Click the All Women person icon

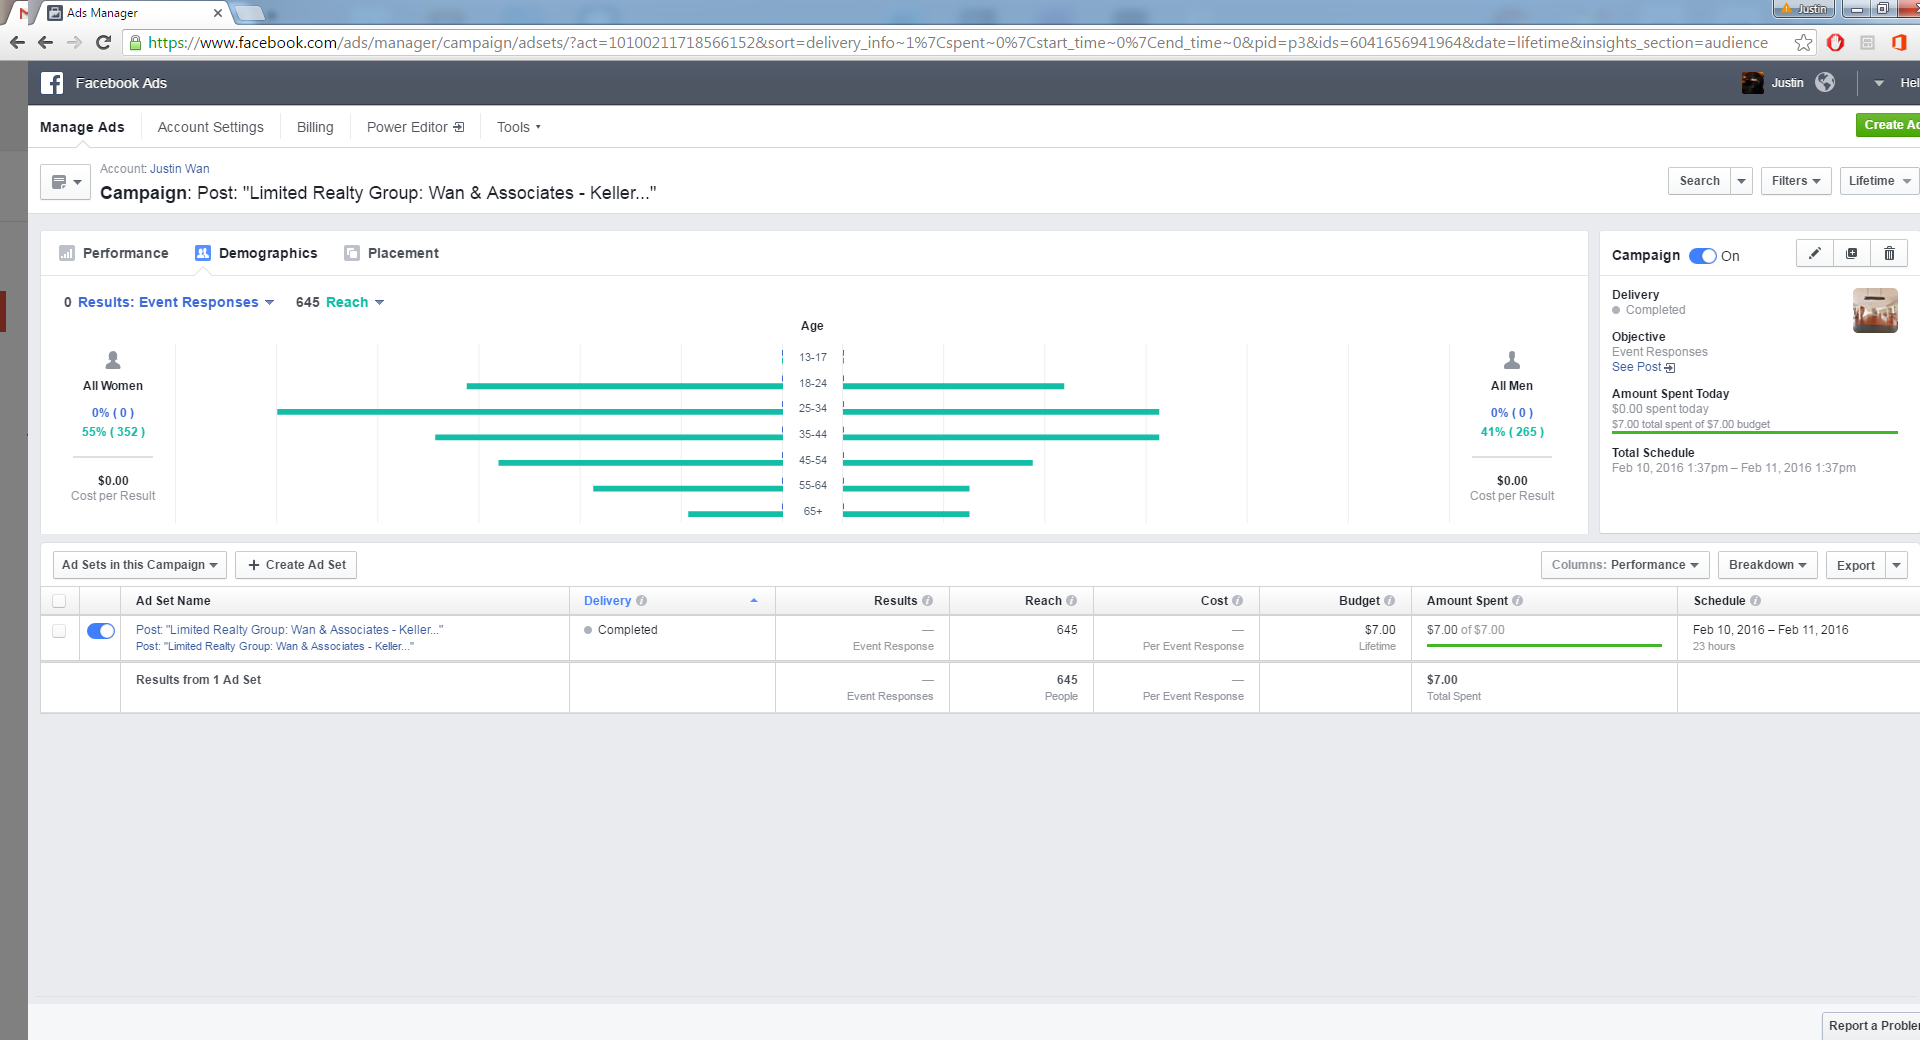point(113,360)
